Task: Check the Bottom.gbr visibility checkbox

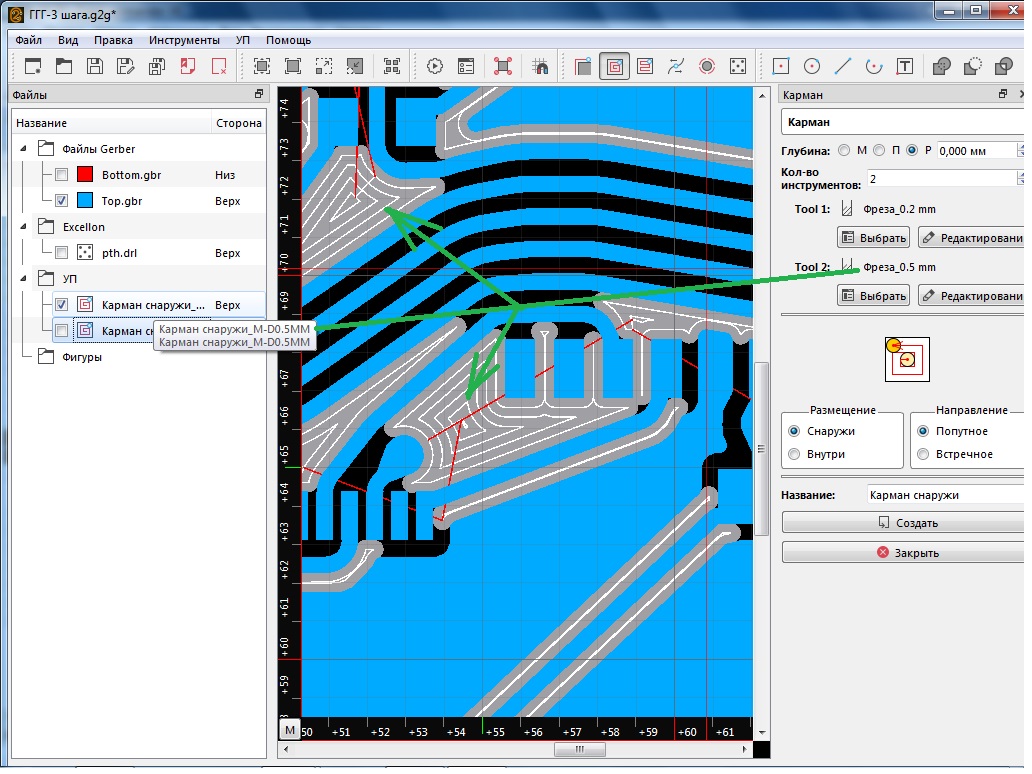Action: [x=62, y=176]
